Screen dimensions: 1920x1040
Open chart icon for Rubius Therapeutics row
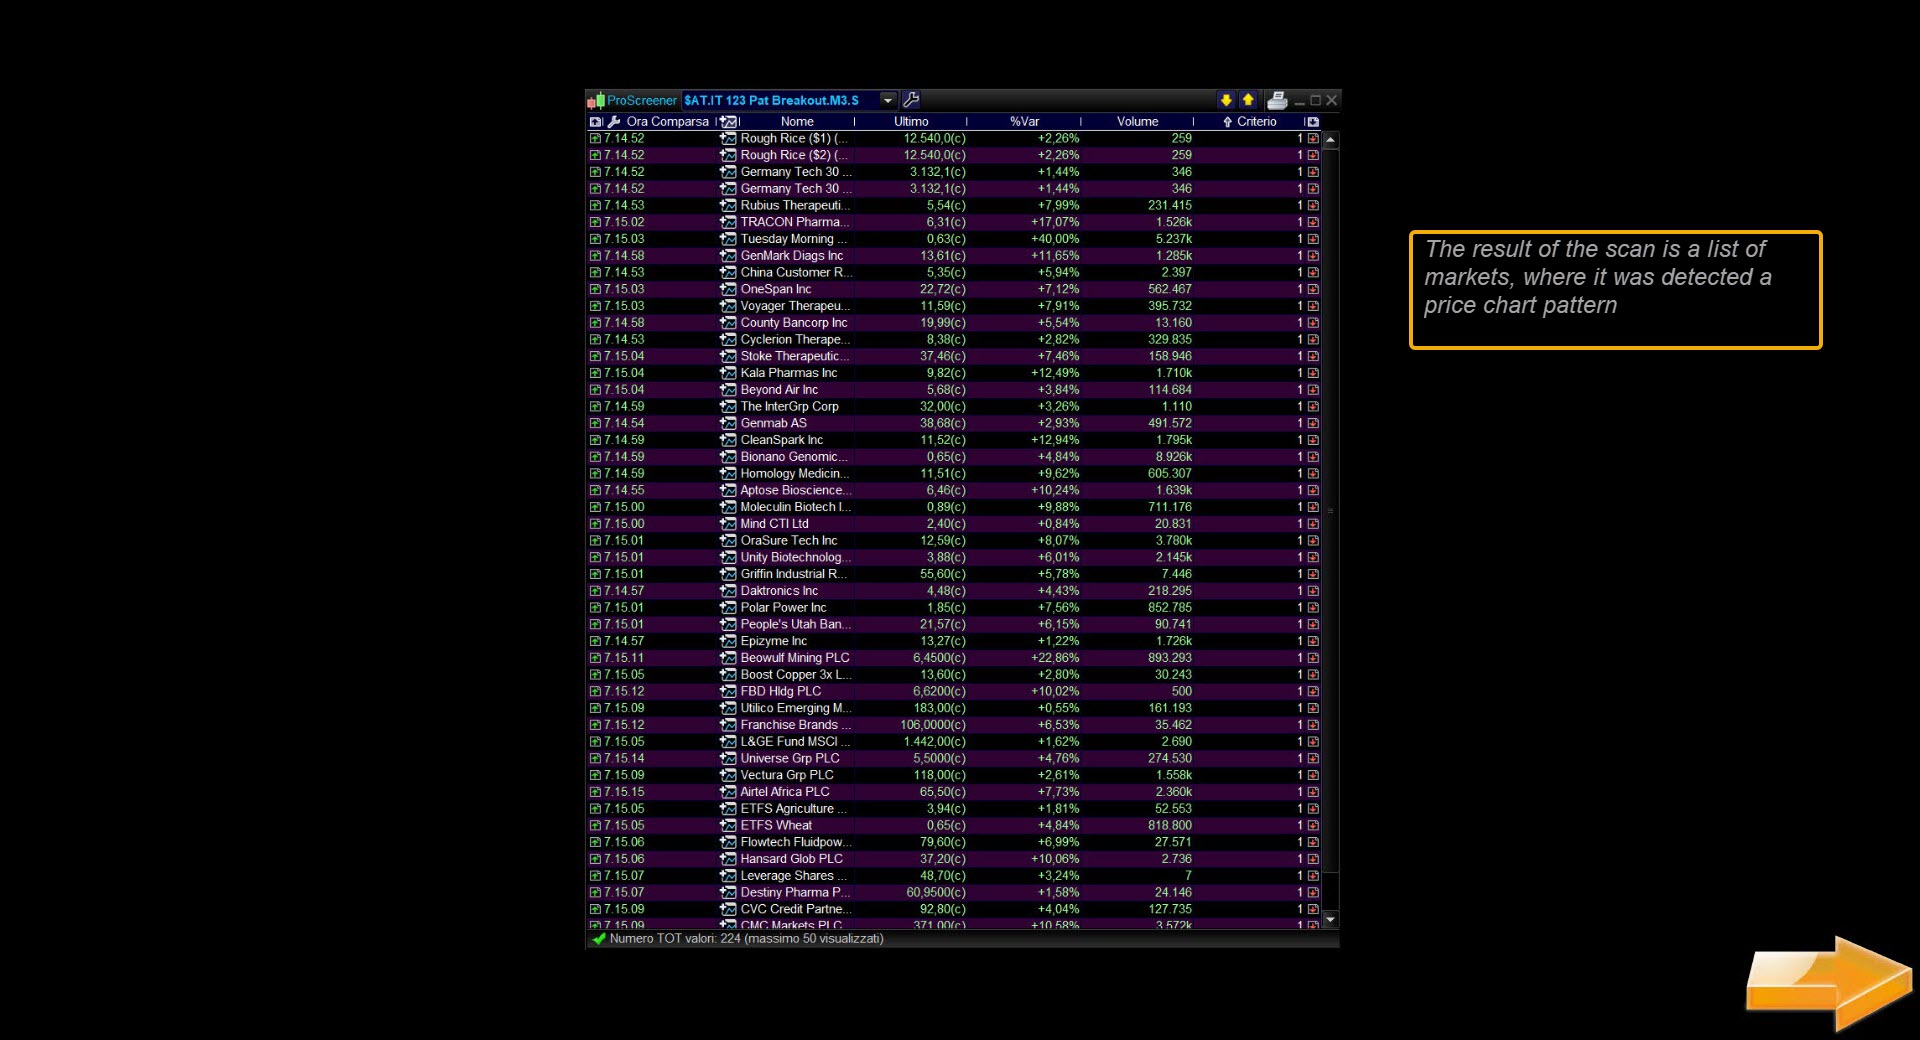coord(728,206)
